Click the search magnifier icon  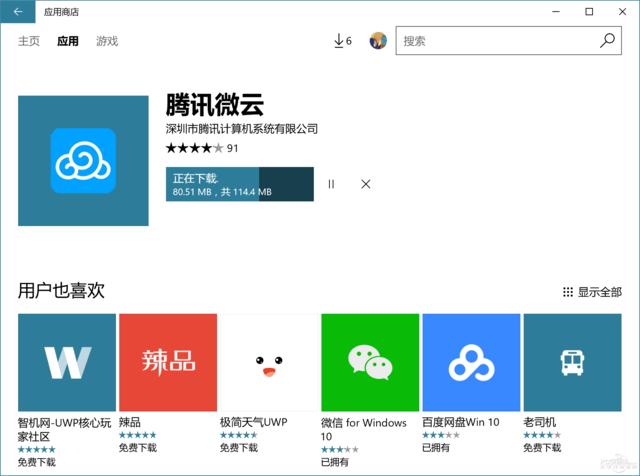click(x=607, y=41)
